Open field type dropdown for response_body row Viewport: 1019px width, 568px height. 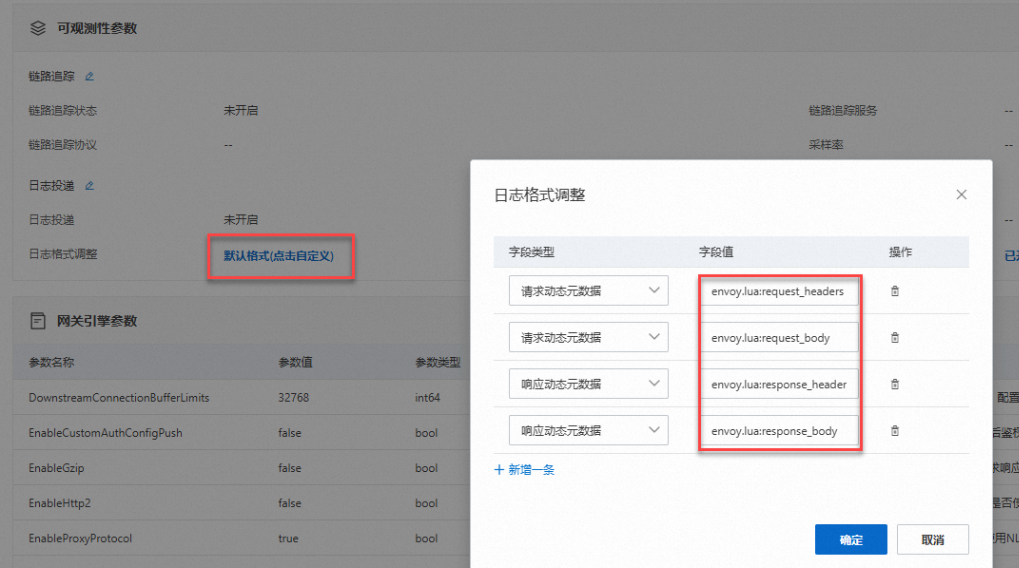coord(588,430)
